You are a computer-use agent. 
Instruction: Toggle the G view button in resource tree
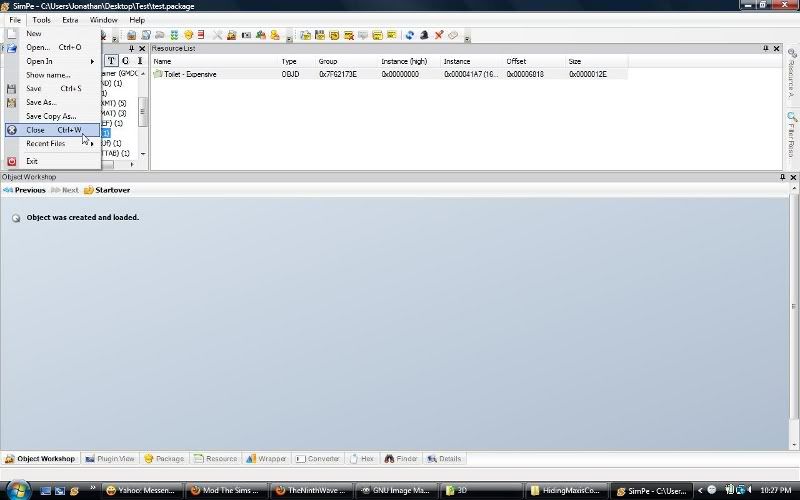tap(126, 61)
